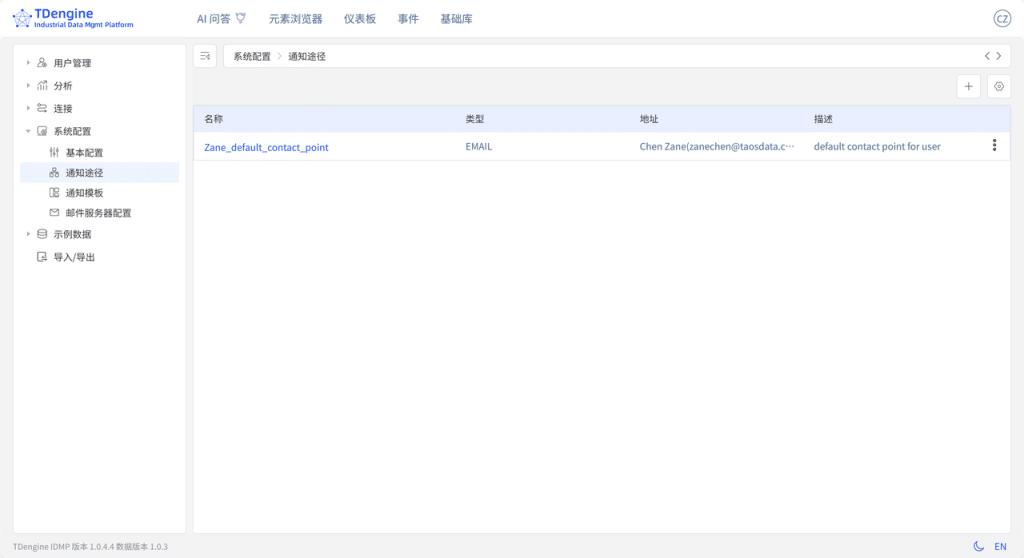Screen dimensions: 1024x558
Task: Click the 示例数据 database icon
Action: [x=42, y=234]
